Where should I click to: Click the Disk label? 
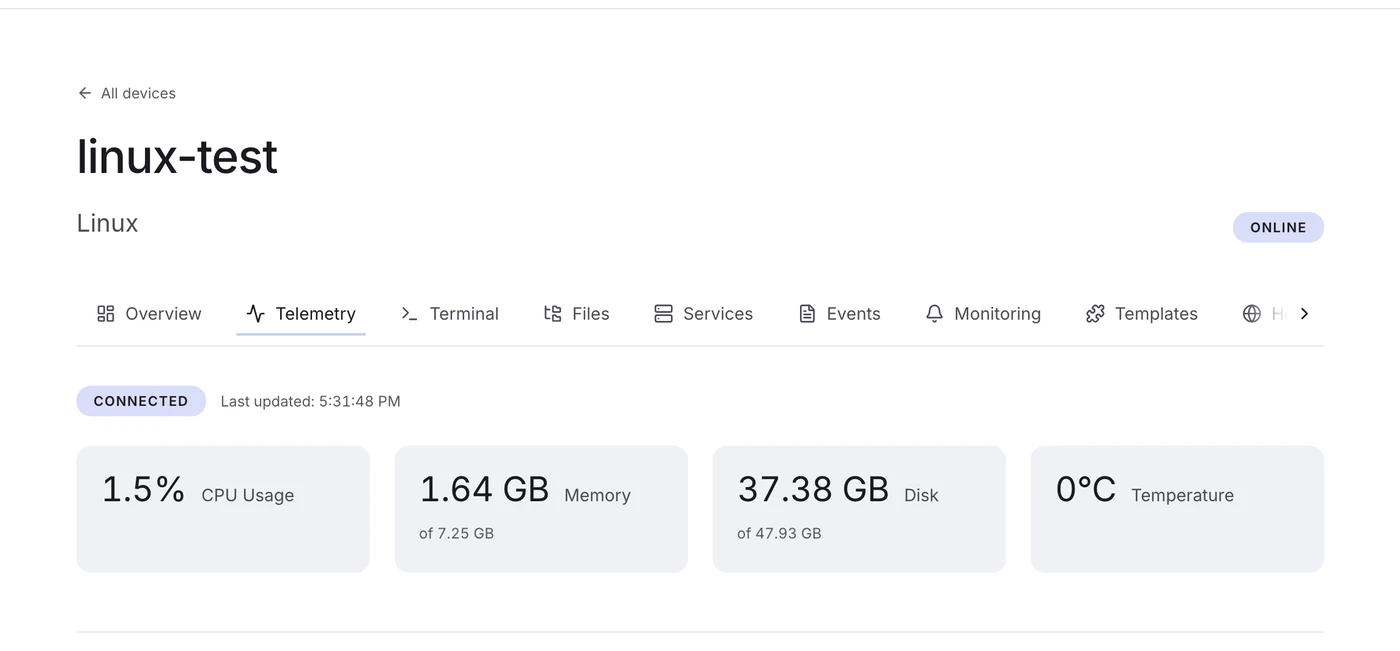921,495
